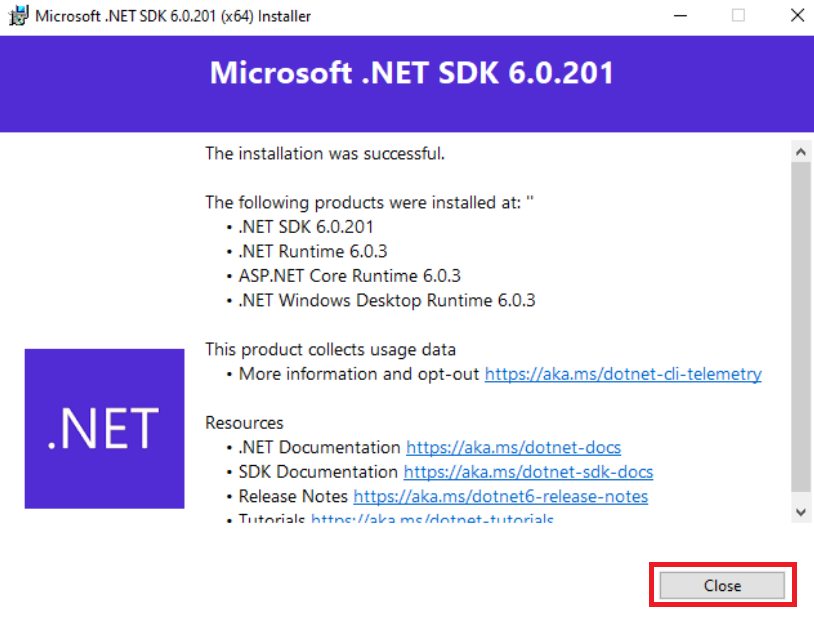Follow the SDK Documentation dotnet-sdk-docs link
This screenshot has height=620, width=814.
coord(528,472)
